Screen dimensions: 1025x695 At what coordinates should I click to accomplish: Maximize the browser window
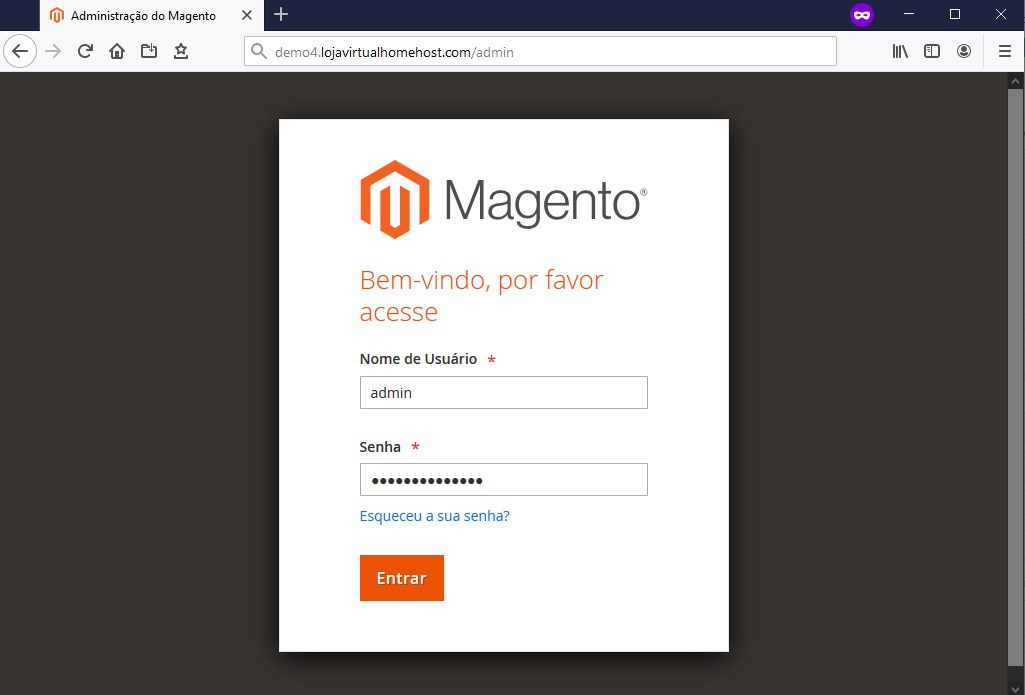pos(955,14)
